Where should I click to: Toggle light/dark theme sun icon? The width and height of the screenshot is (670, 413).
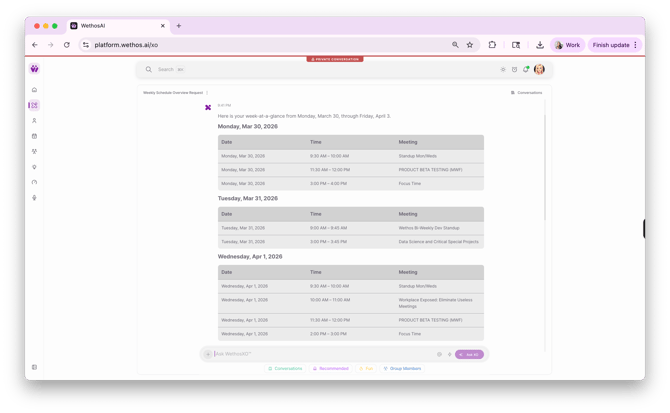[502, 70]
